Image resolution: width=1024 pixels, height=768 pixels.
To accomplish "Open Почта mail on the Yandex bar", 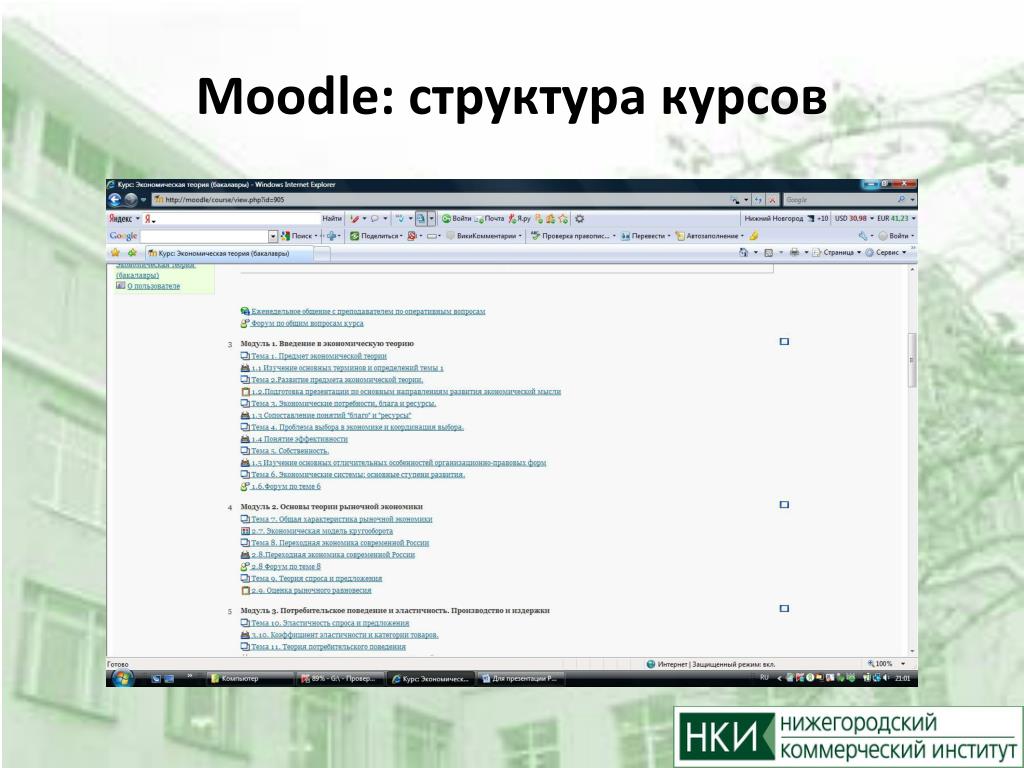I will [x=489, y=219].
